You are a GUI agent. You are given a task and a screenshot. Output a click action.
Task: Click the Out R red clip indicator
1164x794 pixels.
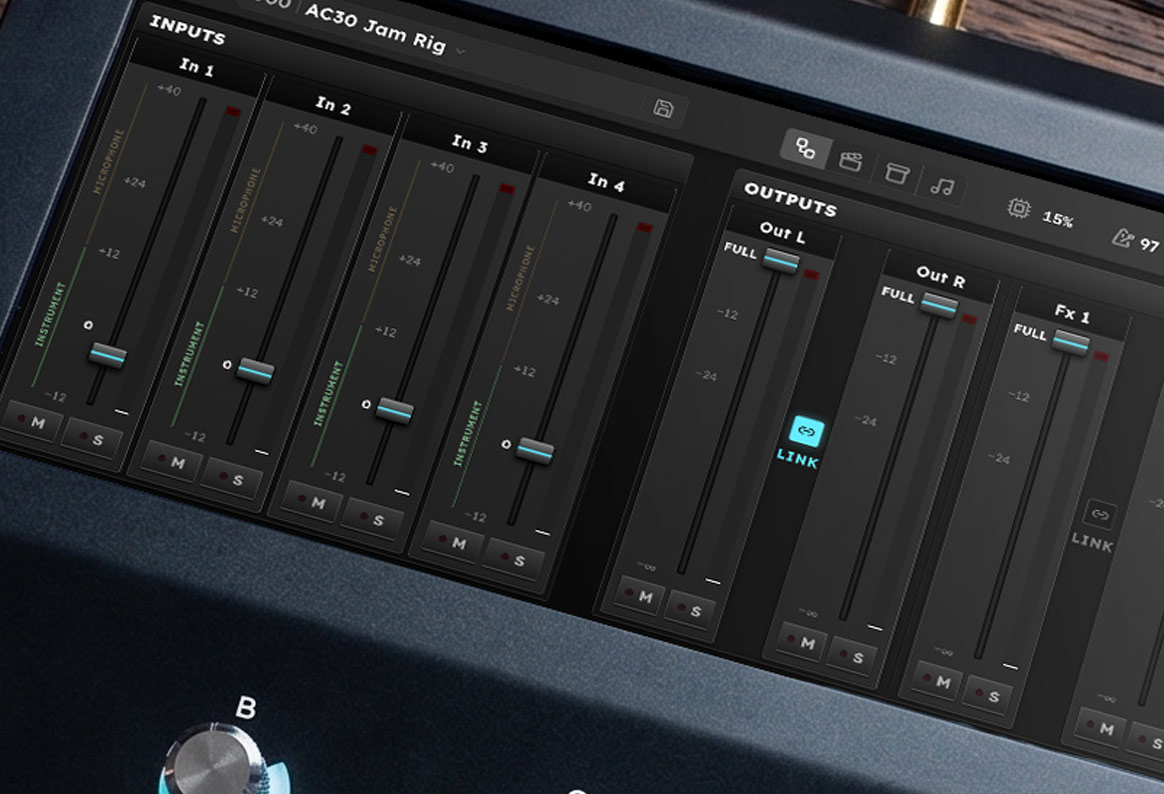pyautogui.click(x=970, y=319)
